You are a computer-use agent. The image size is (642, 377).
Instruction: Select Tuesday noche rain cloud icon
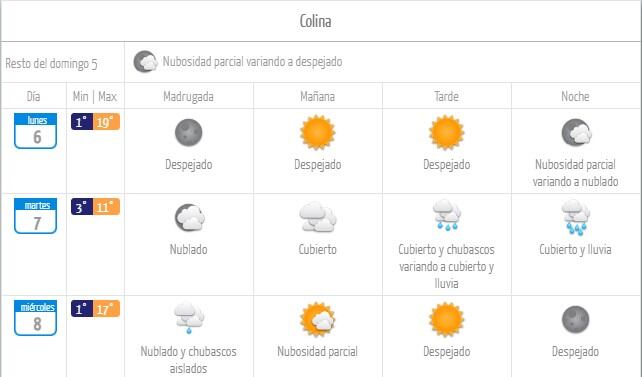pos(576,217)
